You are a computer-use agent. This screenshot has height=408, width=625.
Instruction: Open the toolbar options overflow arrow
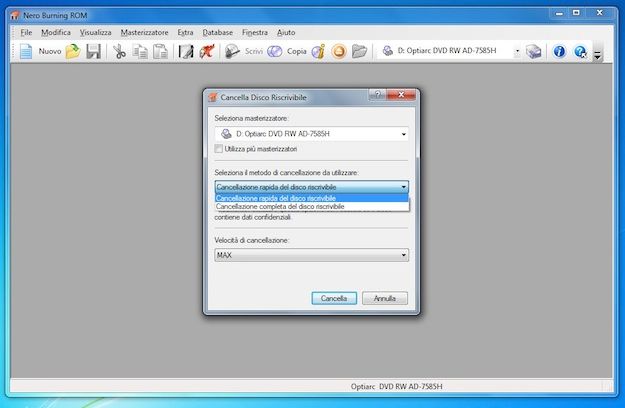pyautogui.click(x=597, y=53)
